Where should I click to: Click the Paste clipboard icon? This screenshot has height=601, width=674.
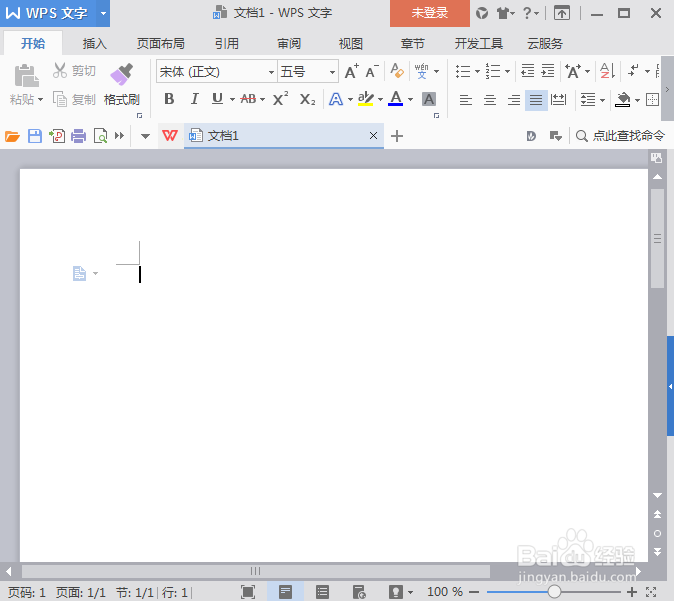pos(26,76)
